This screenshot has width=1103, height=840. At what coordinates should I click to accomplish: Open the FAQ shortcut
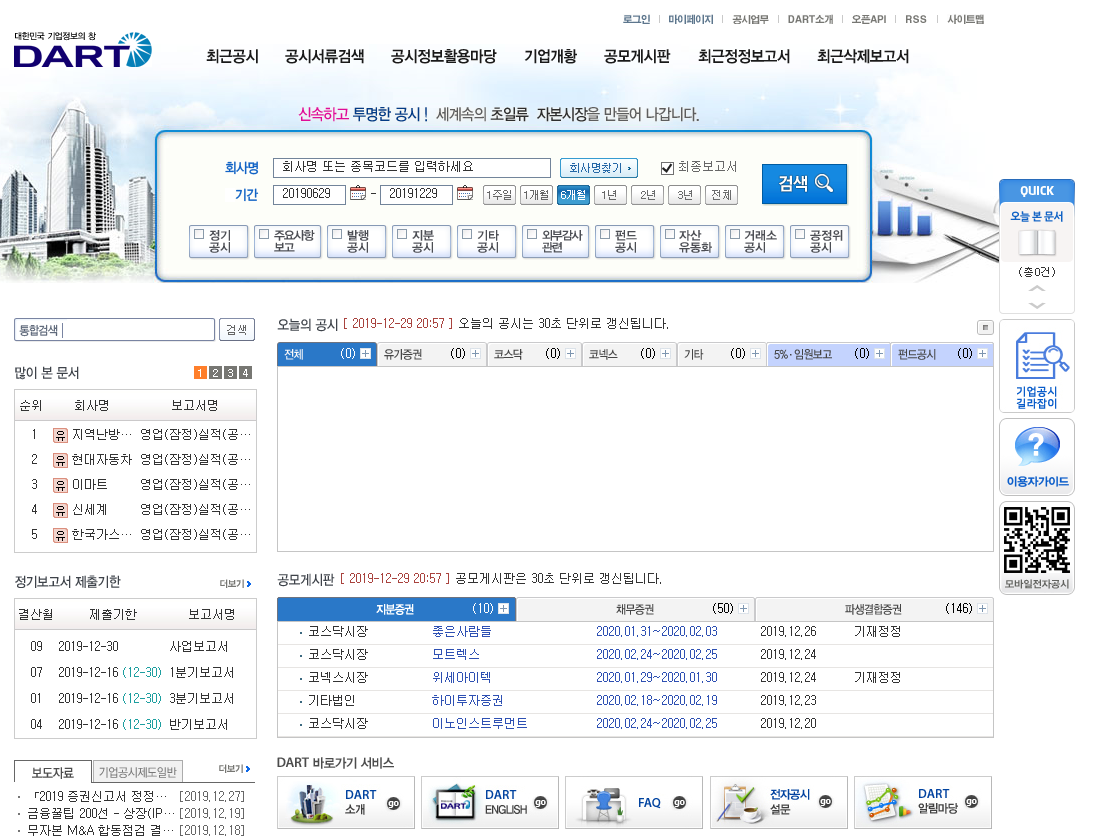coord(634,803)
